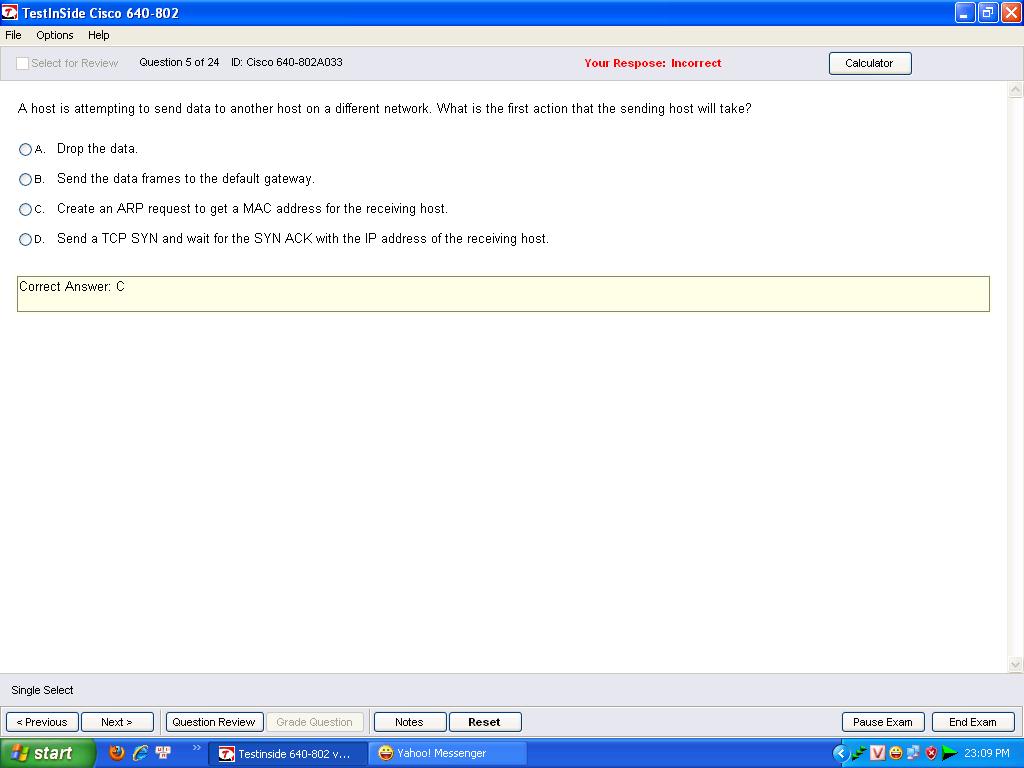Click the TestInside title bar app icon
Image resolution: width=1024 pixels, height=768 pixels.
[10, 13]
